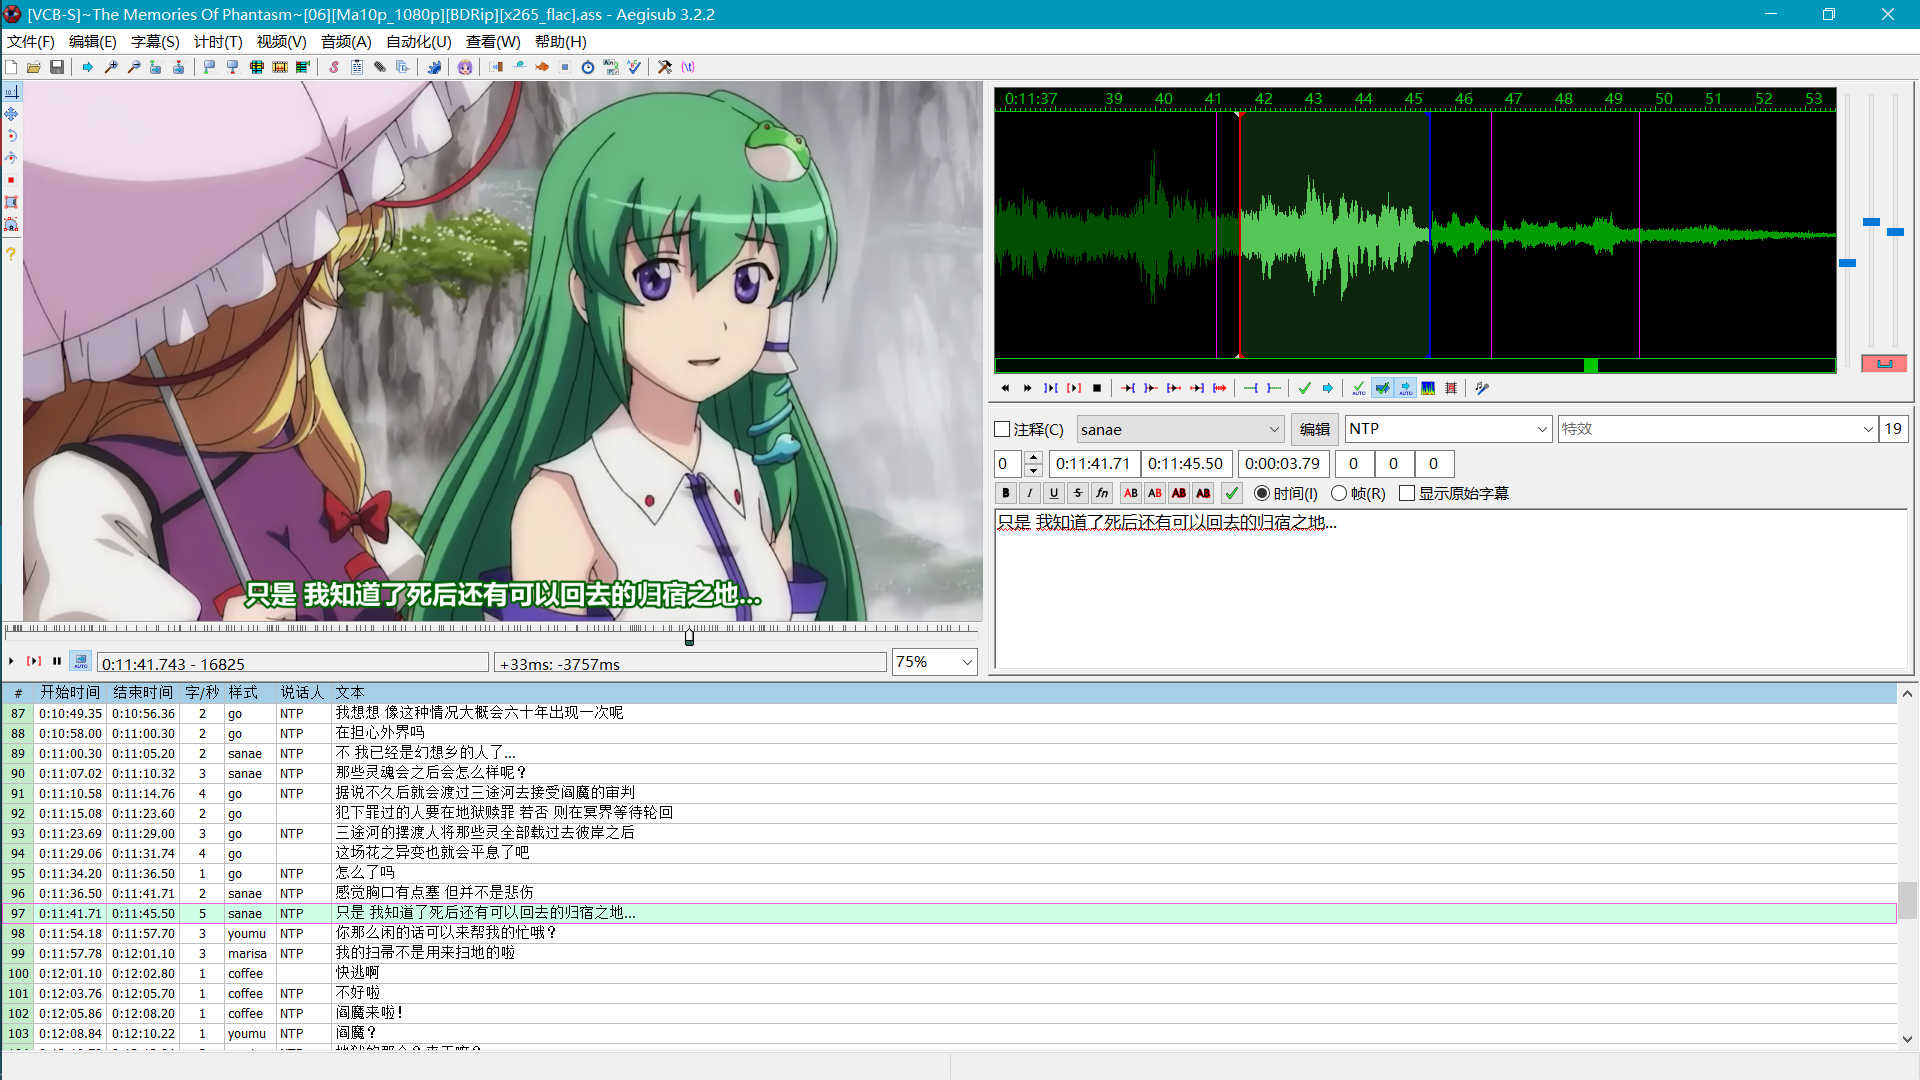Viewport: 1920px width, 1080px height.
Task: Select subtitle row 98 youmu line
Action: [x=948, y=933]
